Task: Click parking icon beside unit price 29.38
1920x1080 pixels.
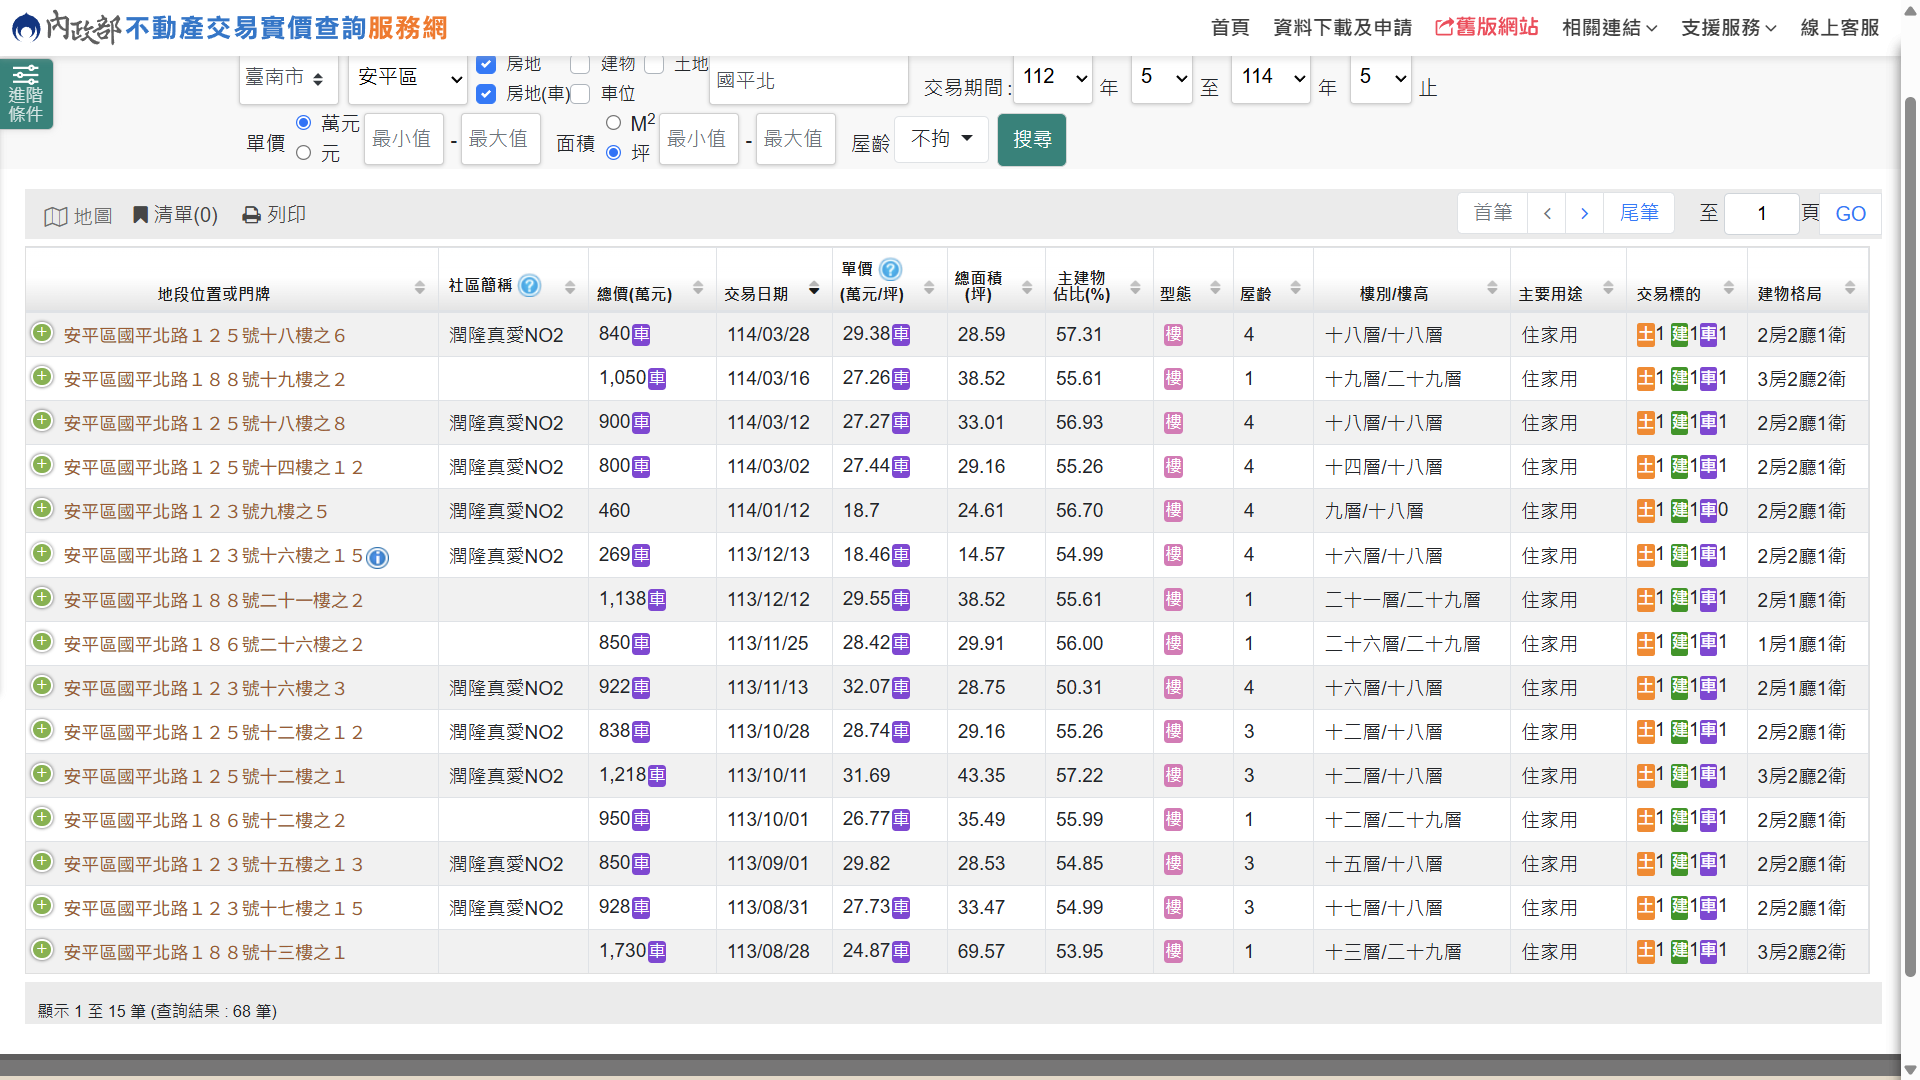Action: (x=901, y=335)
